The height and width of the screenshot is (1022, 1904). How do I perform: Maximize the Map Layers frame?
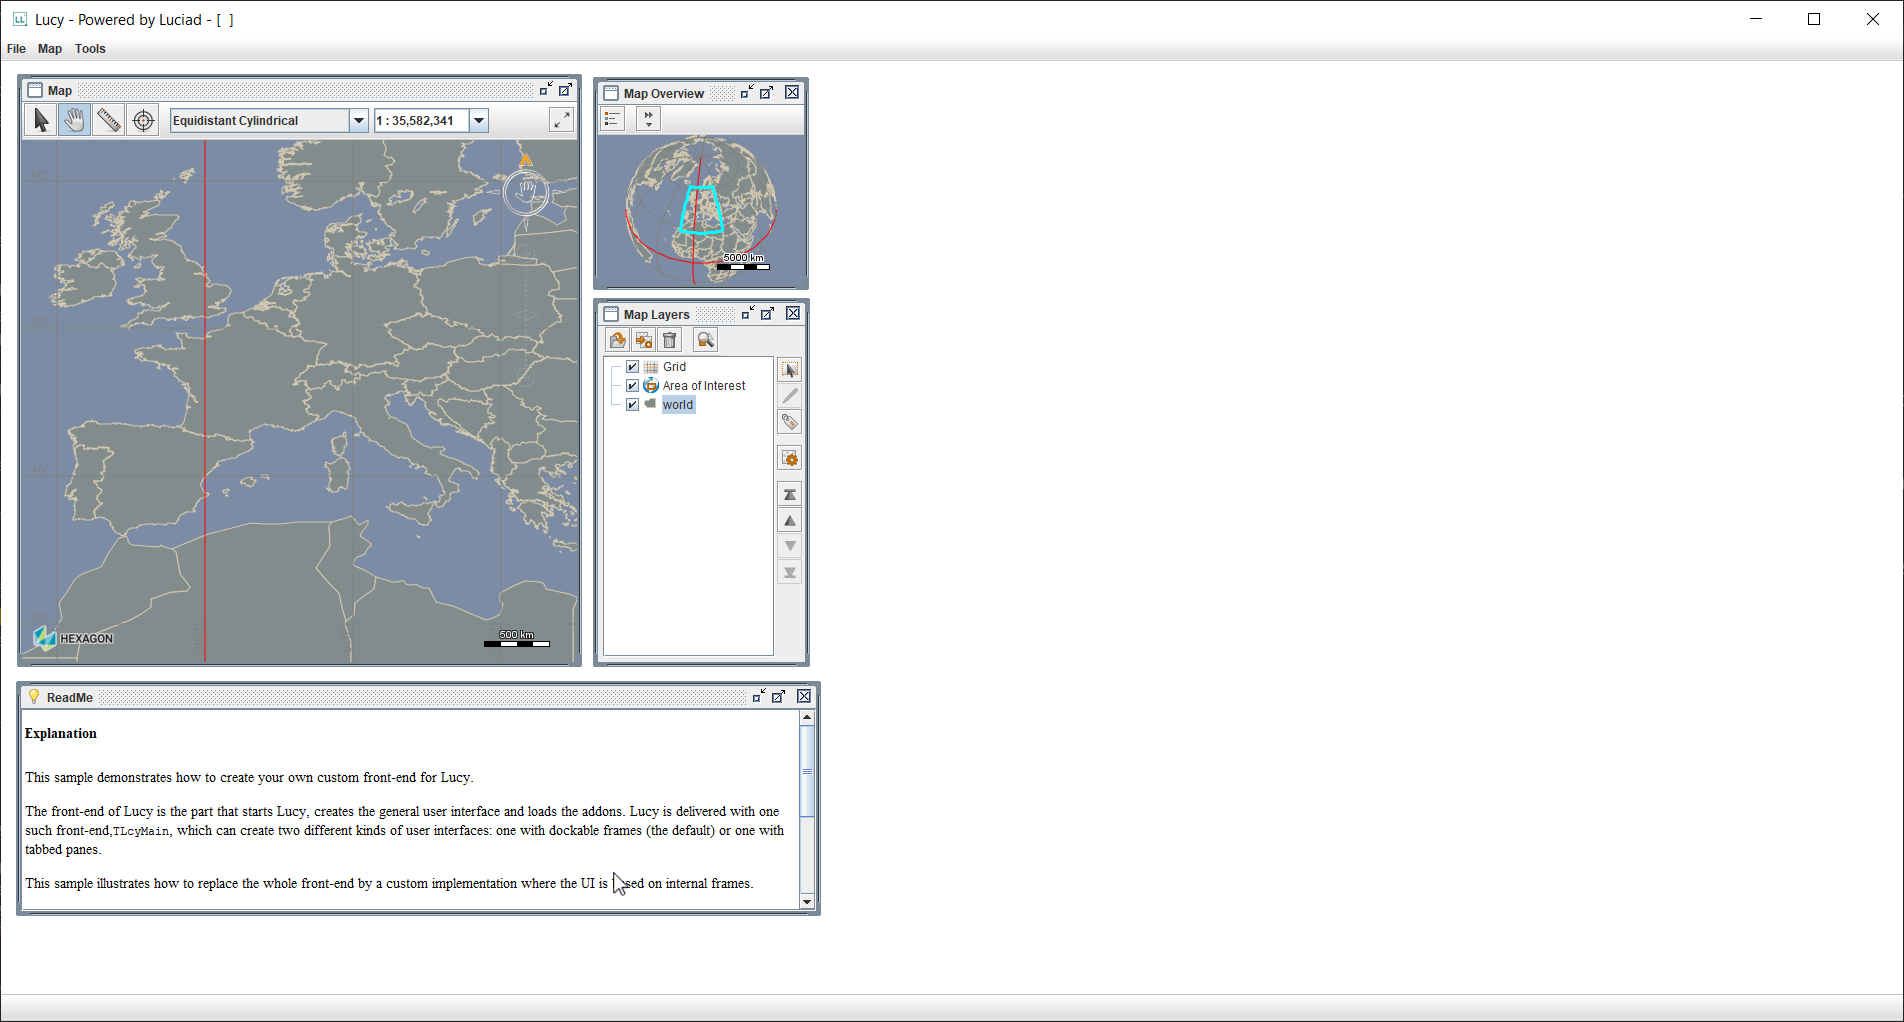click(768, 313)
